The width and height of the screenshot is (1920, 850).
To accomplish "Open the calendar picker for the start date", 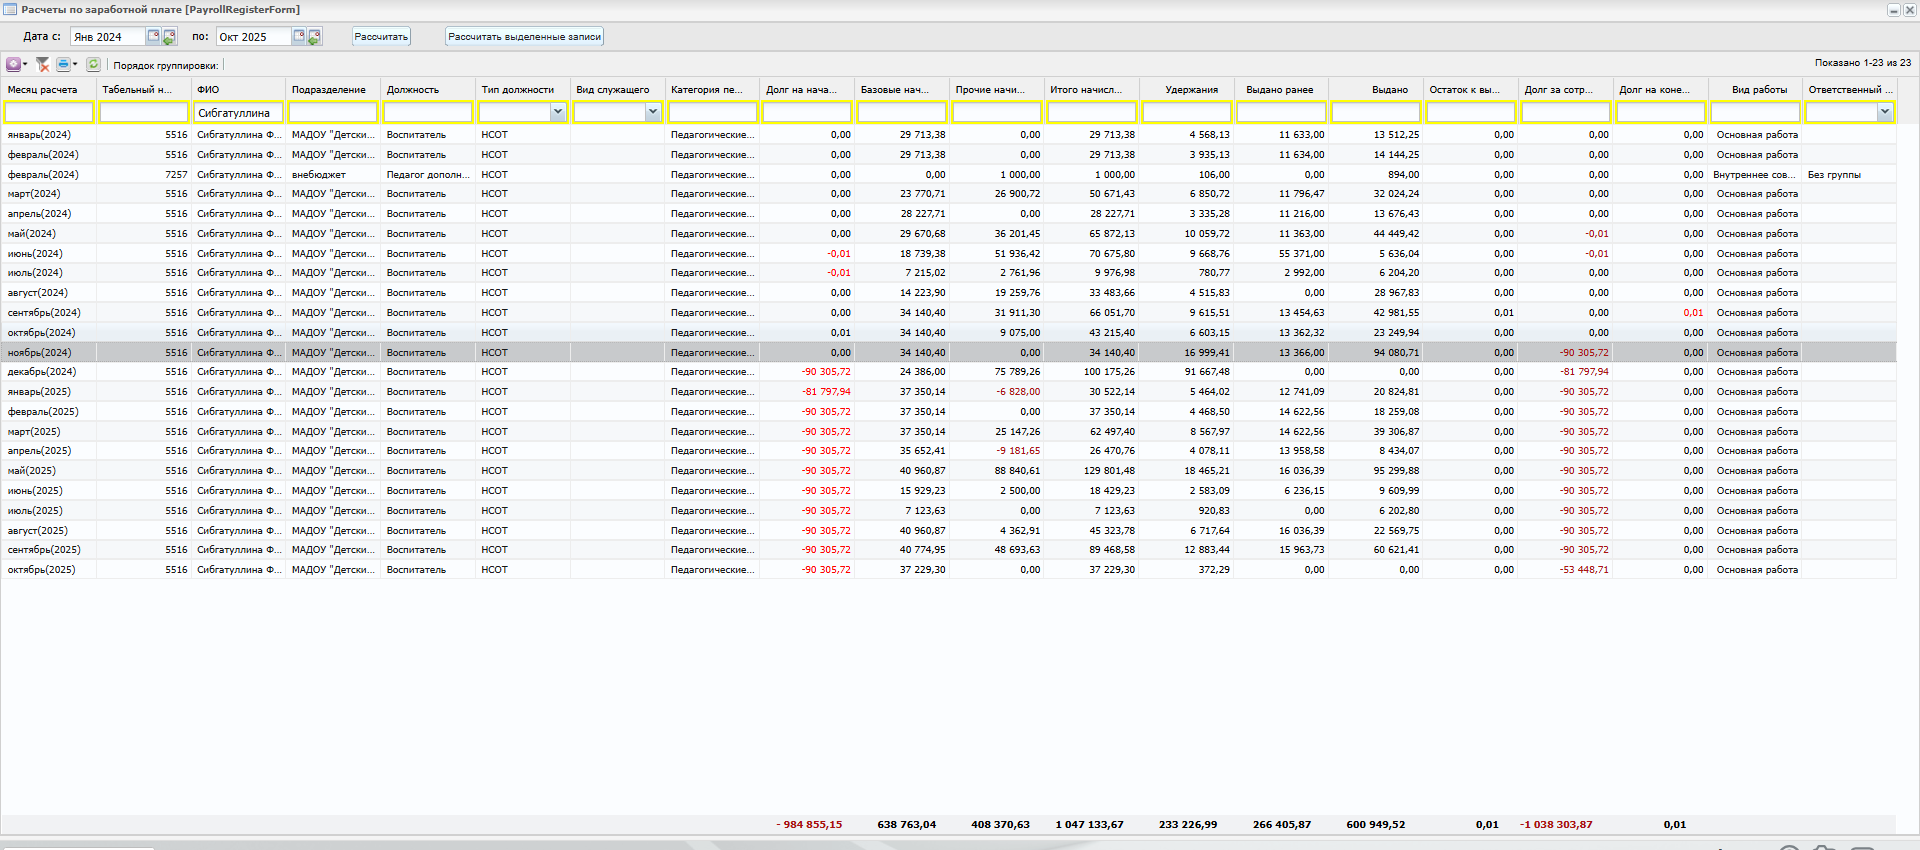I will tap(154, 36).
